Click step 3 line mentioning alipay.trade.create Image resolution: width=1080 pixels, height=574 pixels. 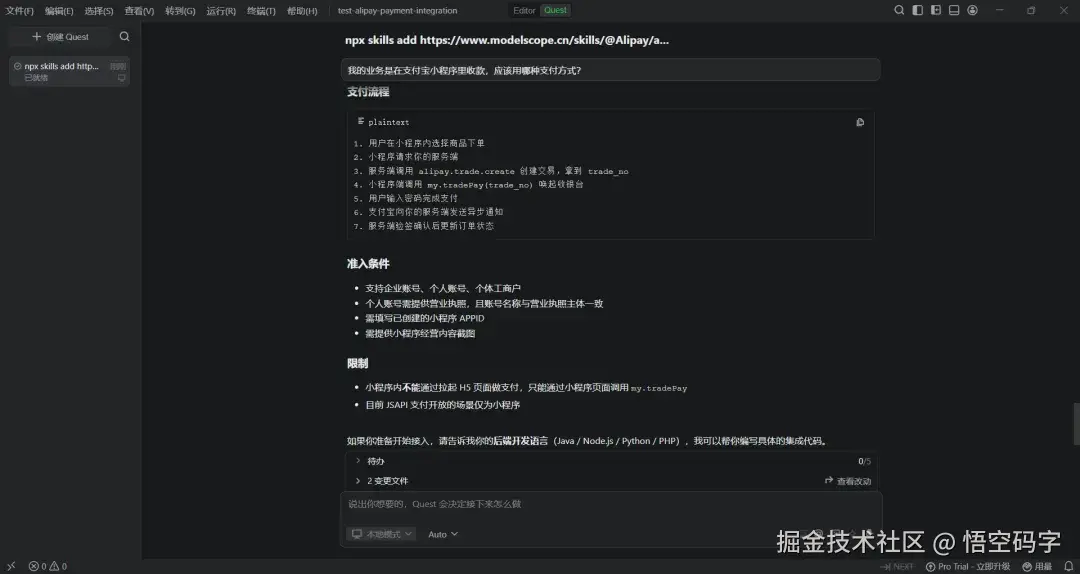490,171
